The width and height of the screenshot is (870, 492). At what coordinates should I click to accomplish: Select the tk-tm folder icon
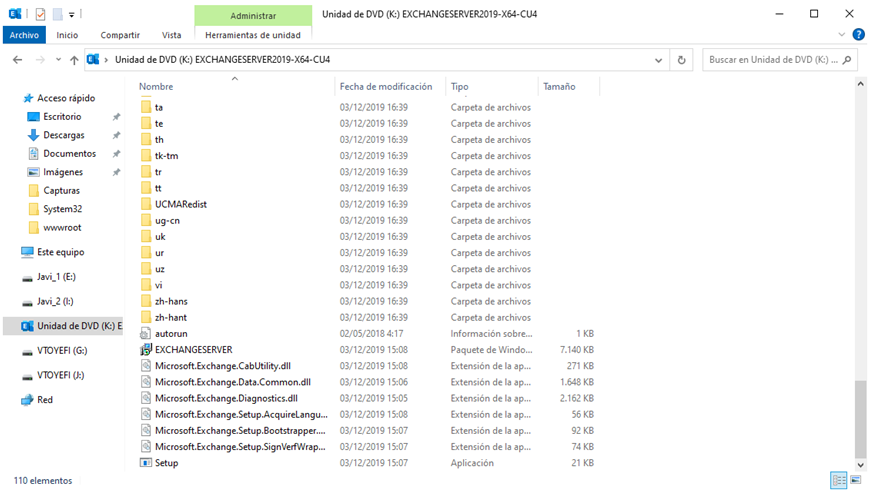click(x=145, y=155)
